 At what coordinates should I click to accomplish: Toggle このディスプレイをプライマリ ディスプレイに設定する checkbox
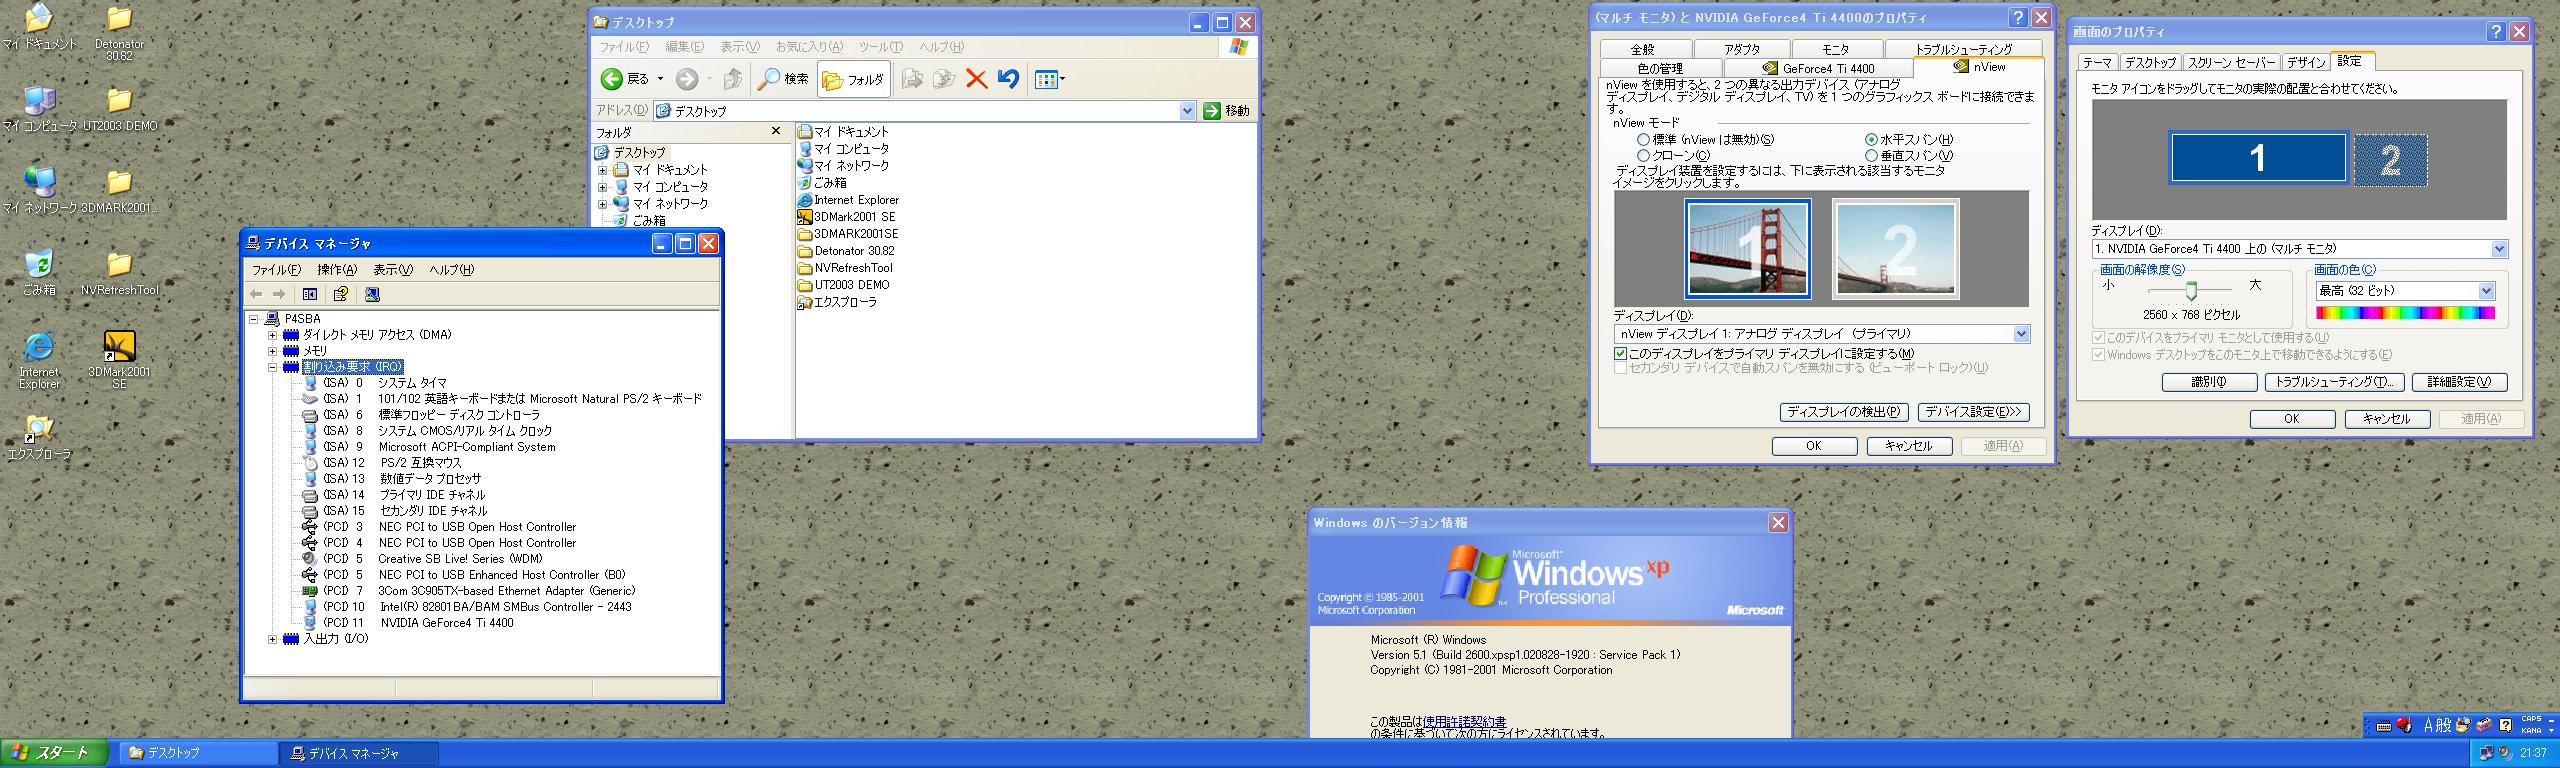point(1620,353)
